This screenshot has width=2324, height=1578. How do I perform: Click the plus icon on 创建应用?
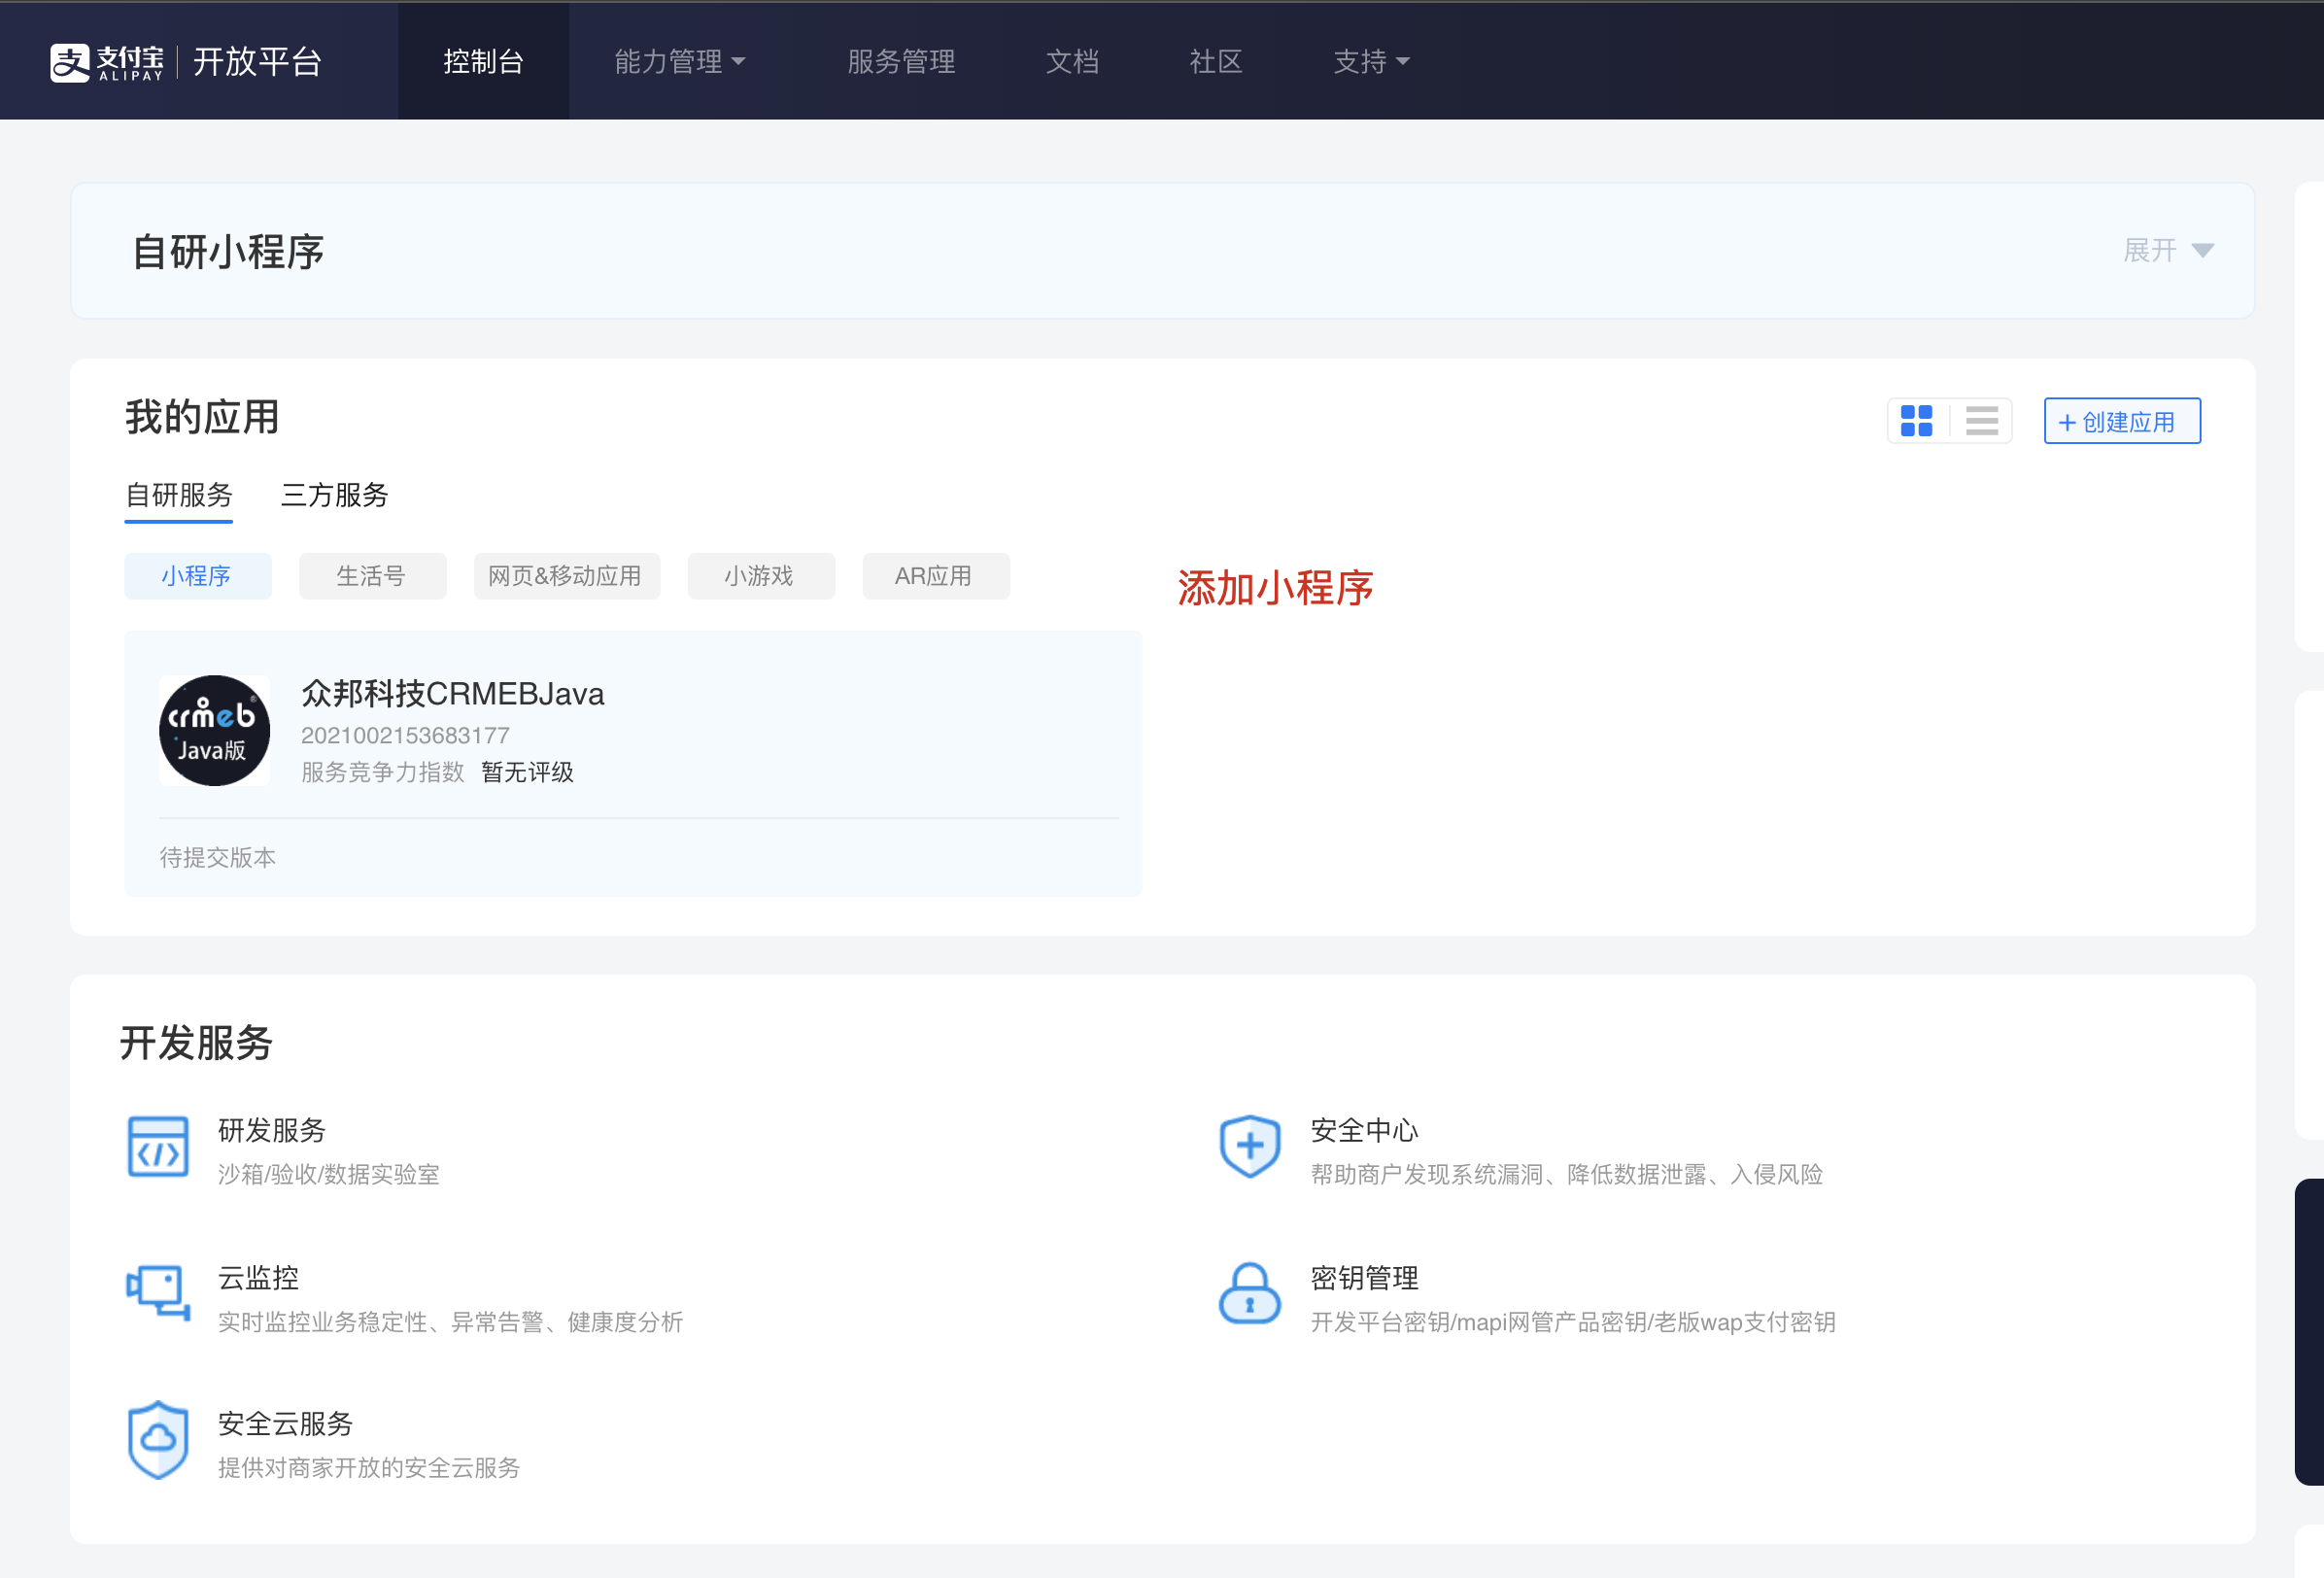click(x=2069, y=421)
